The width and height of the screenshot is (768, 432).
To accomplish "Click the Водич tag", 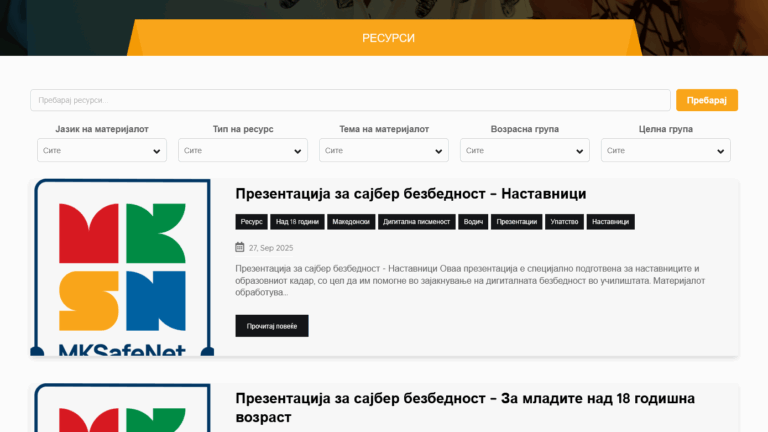I will (x=473, y=222).
